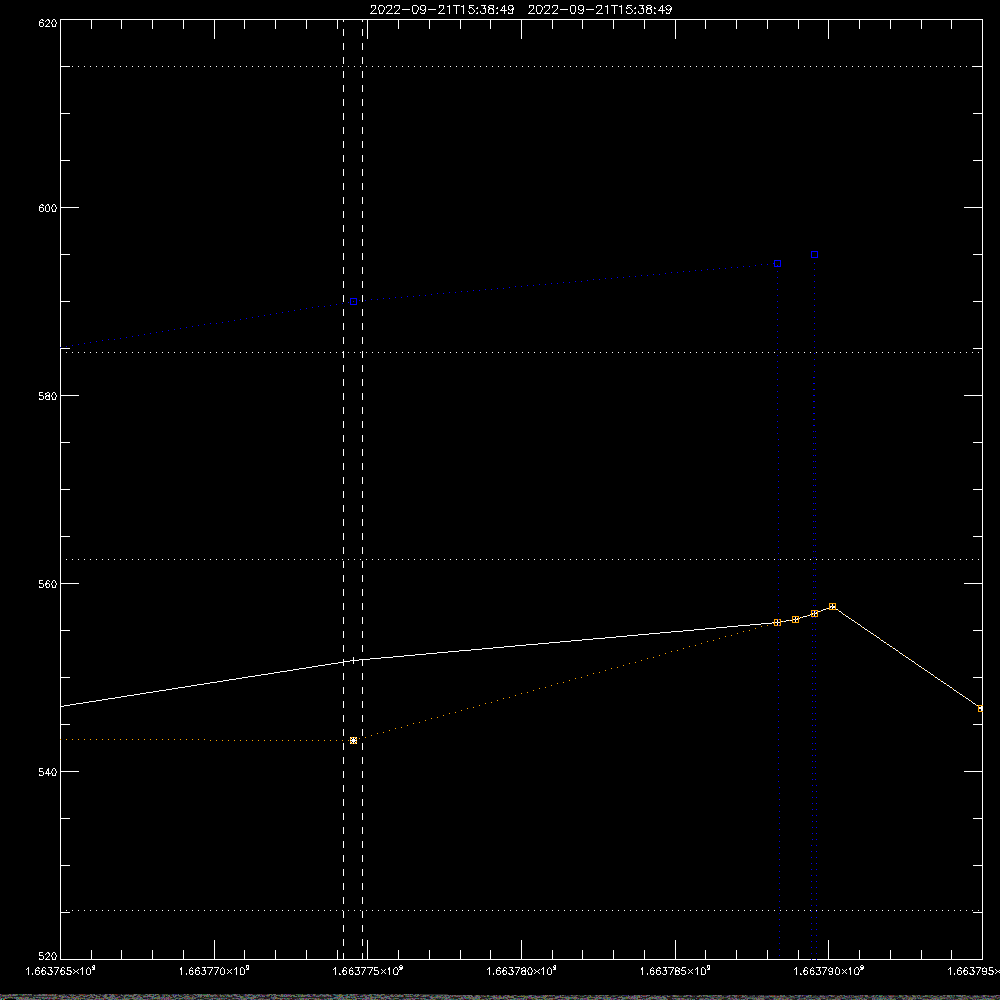Select the y-axis label 560
Image resolution: width=1000 pixels, height=1000 pixels.
pyautogui.click(x=48, y=584)
